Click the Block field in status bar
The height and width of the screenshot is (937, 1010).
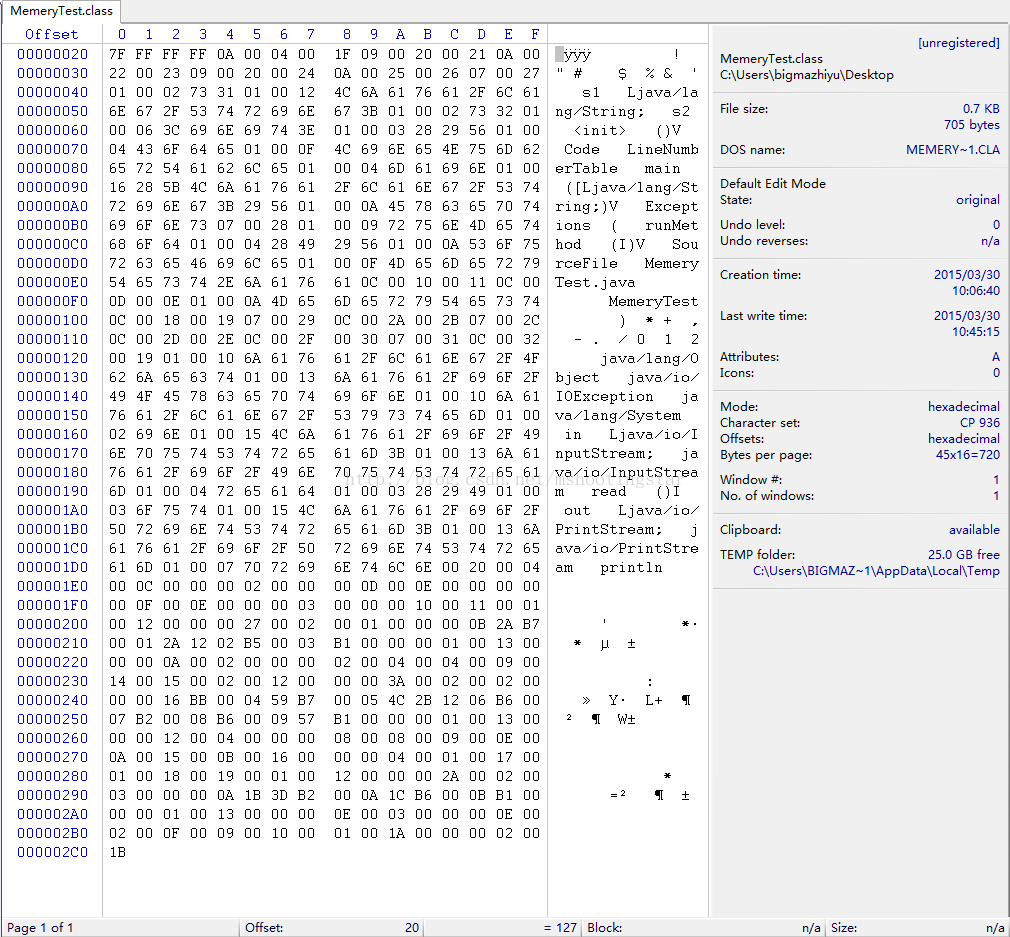pyautogui.click(x=703, y=928)
